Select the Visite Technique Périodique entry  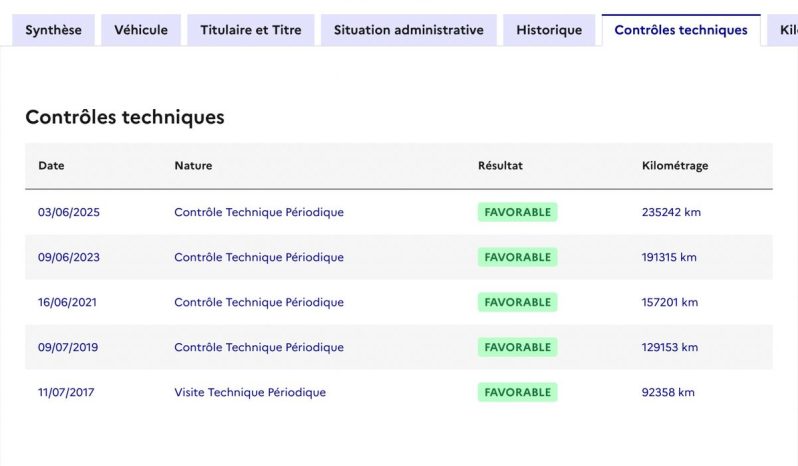pos(250,392)
